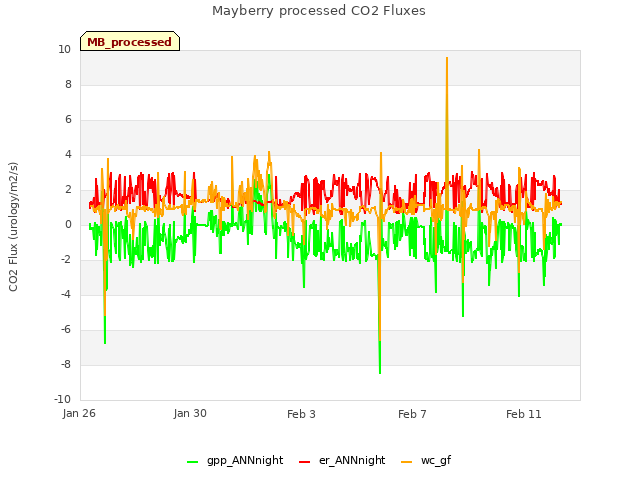
Task: Click the Feb 7 x-axis label
Action: (412, 414)
